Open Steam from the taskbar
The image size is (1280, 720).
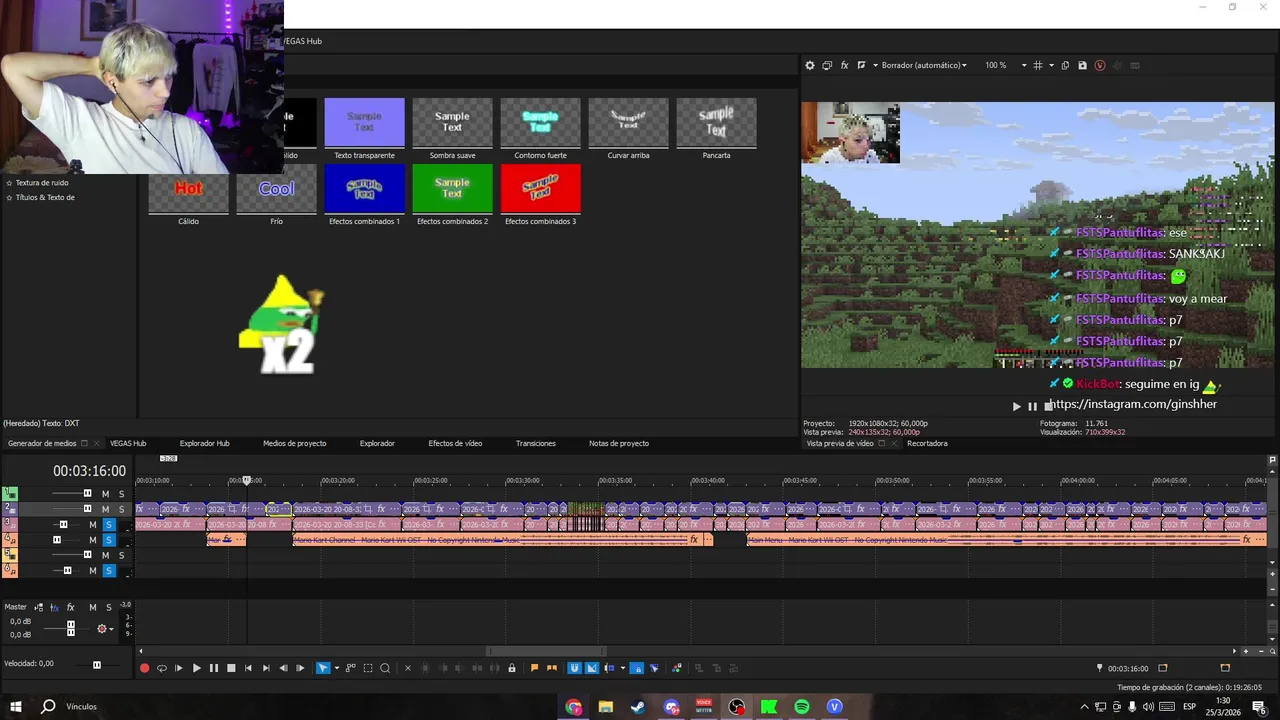point(638,707)
